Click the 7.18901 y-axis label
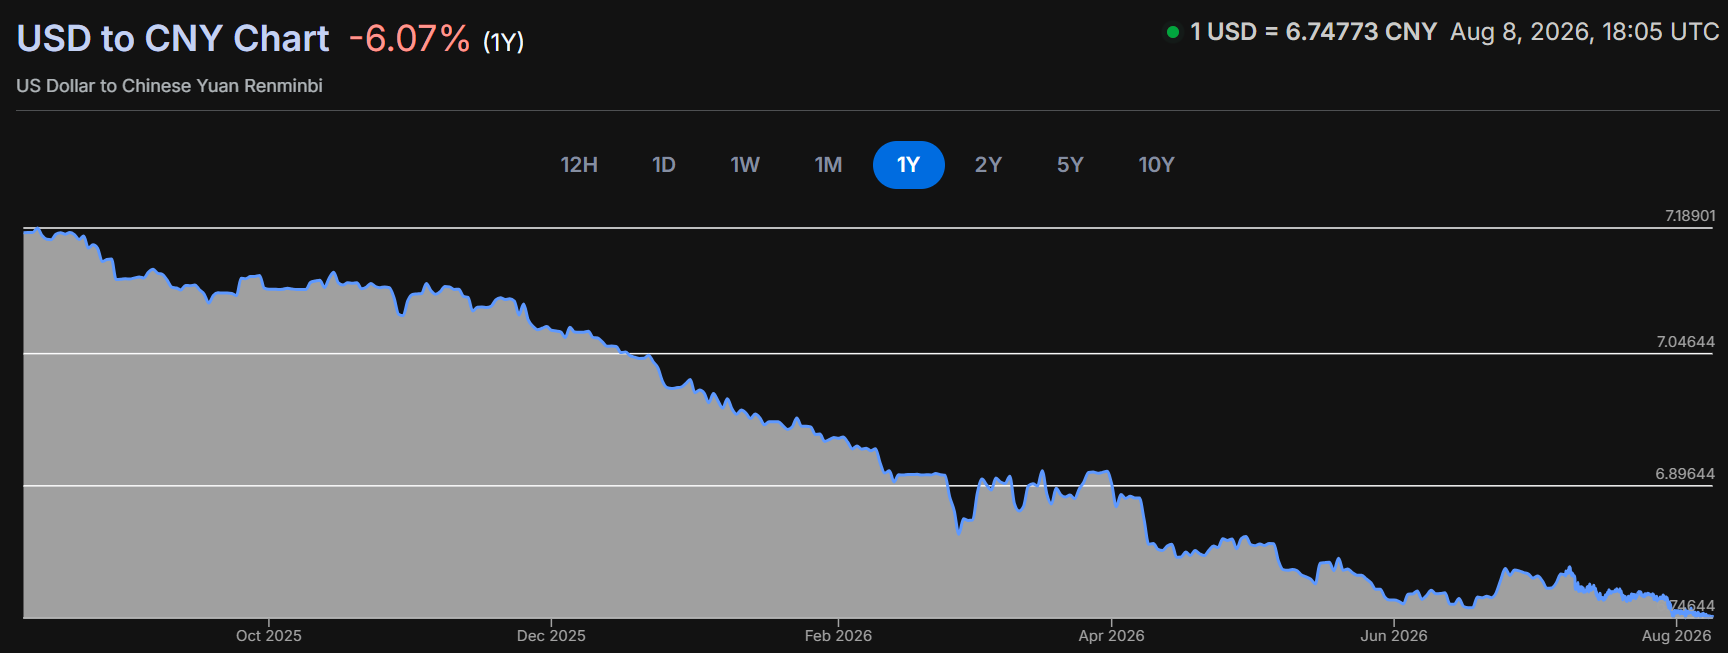Screen dimensions: 1728x653 coord(1690,216)
